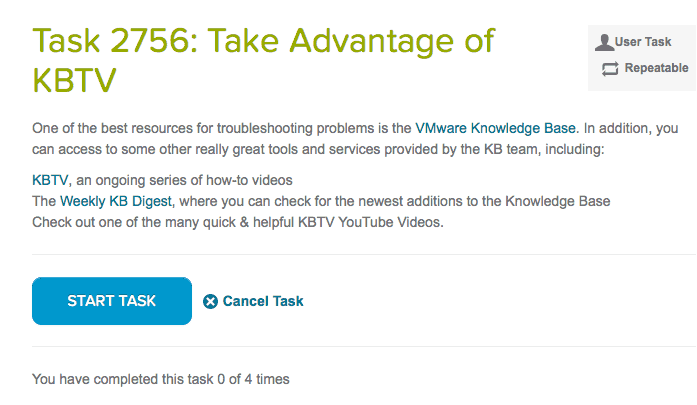Click the gray task-type info box
This screenshot has width=697, height=405.
point(642,58)
